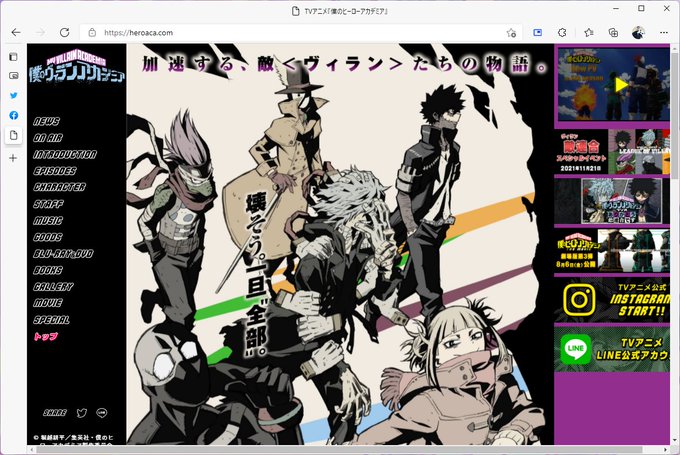Open vertical tabs panel icon

point(13,56)
